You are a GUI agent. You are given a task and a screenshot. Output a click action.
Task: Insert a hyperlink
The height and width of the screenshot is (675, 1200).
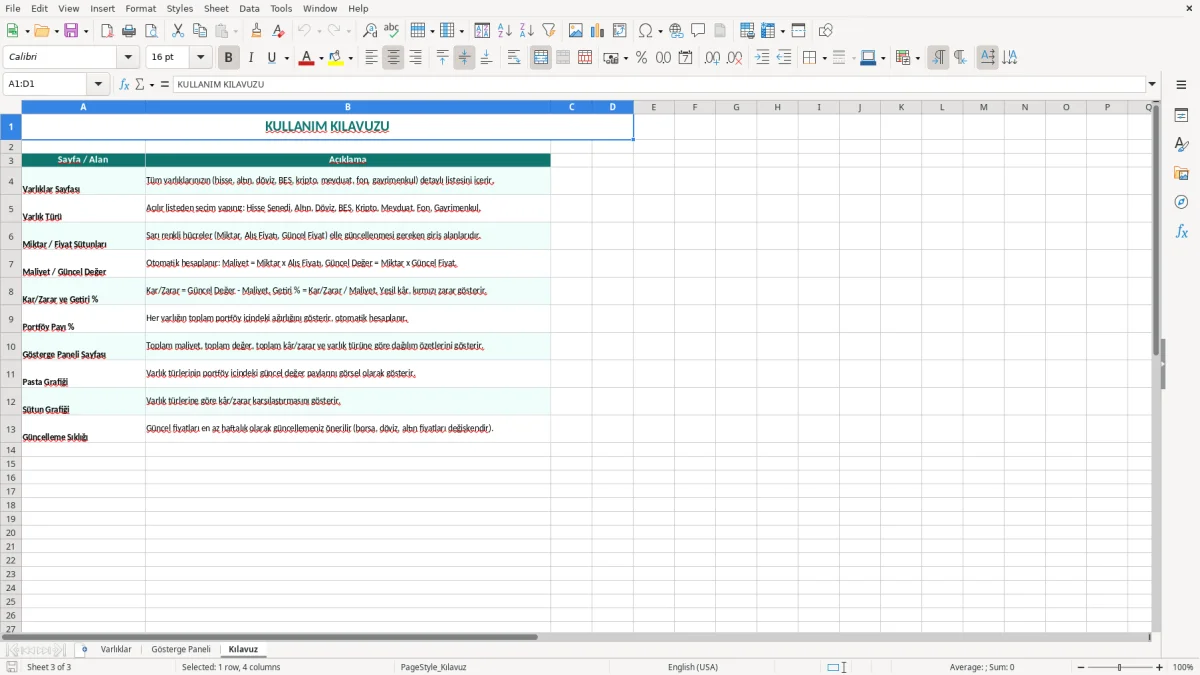click(676, 31)
